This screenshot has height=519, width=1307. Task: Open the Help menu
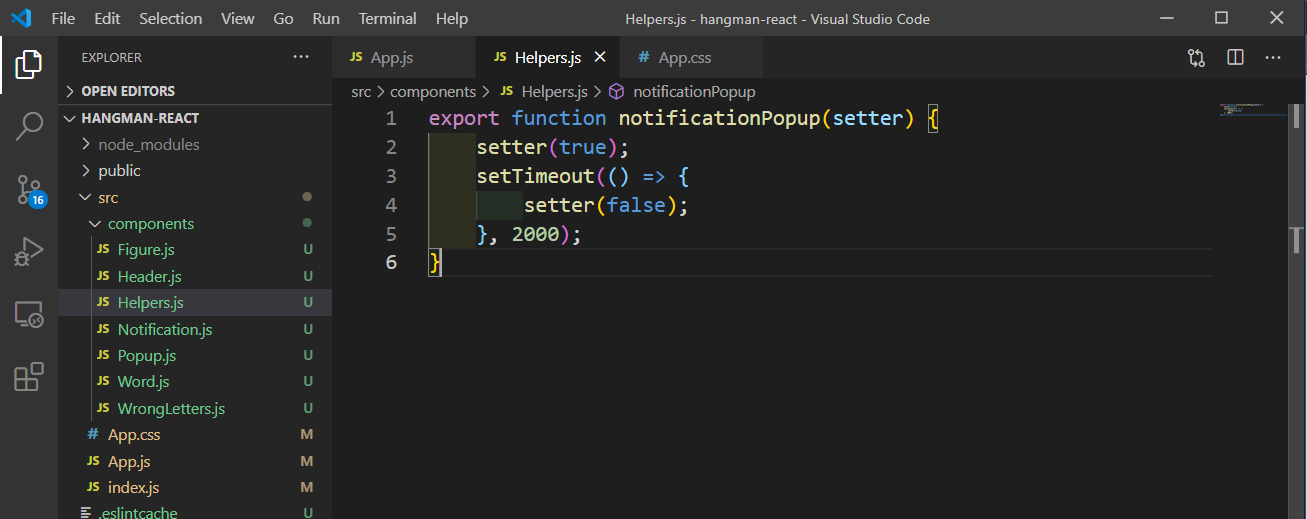[x=452, y=18]
